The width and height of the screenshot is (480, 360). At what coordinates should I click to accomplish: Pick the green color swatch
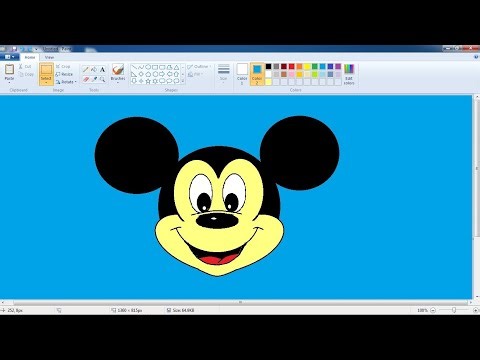point(315,67)
